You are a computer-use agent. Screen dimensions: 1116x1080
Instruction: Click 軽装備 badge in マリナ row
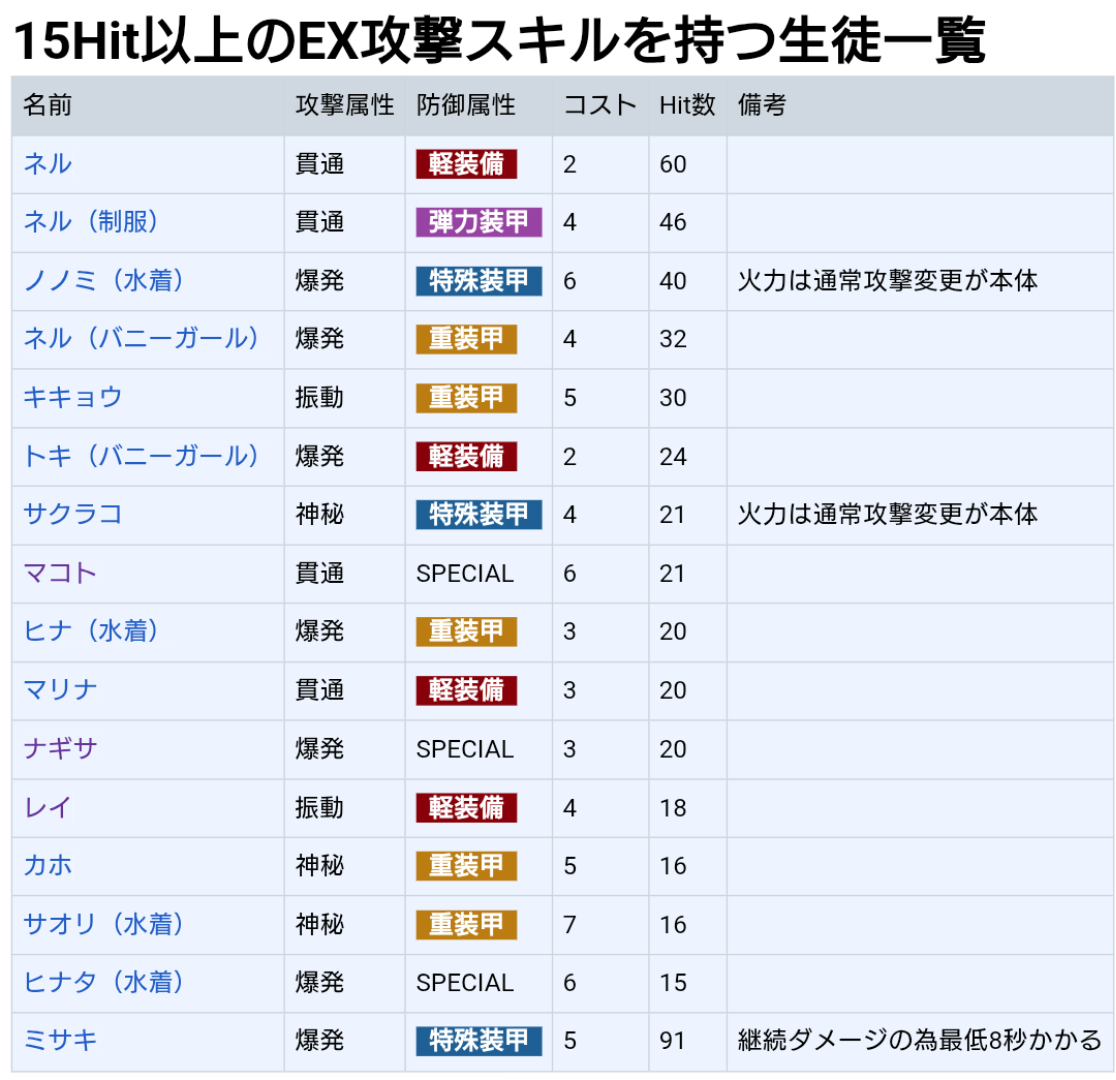point(466,690)
